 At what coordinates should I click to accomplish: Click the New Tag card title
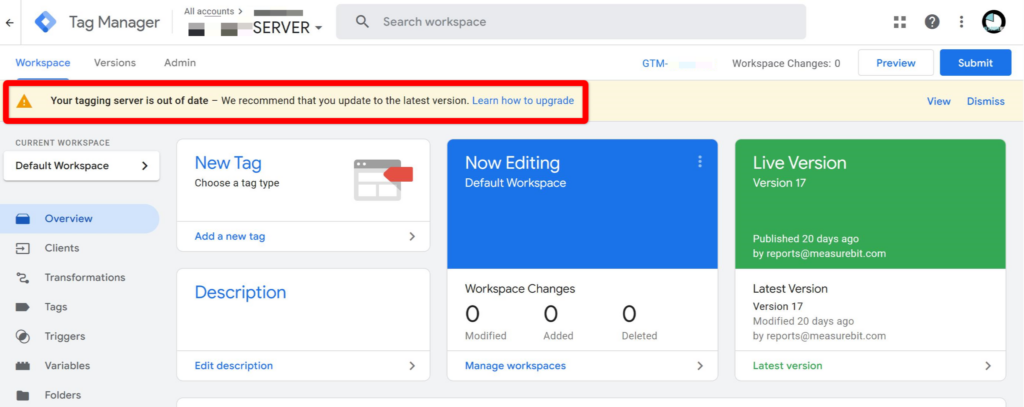click(228, 163)
